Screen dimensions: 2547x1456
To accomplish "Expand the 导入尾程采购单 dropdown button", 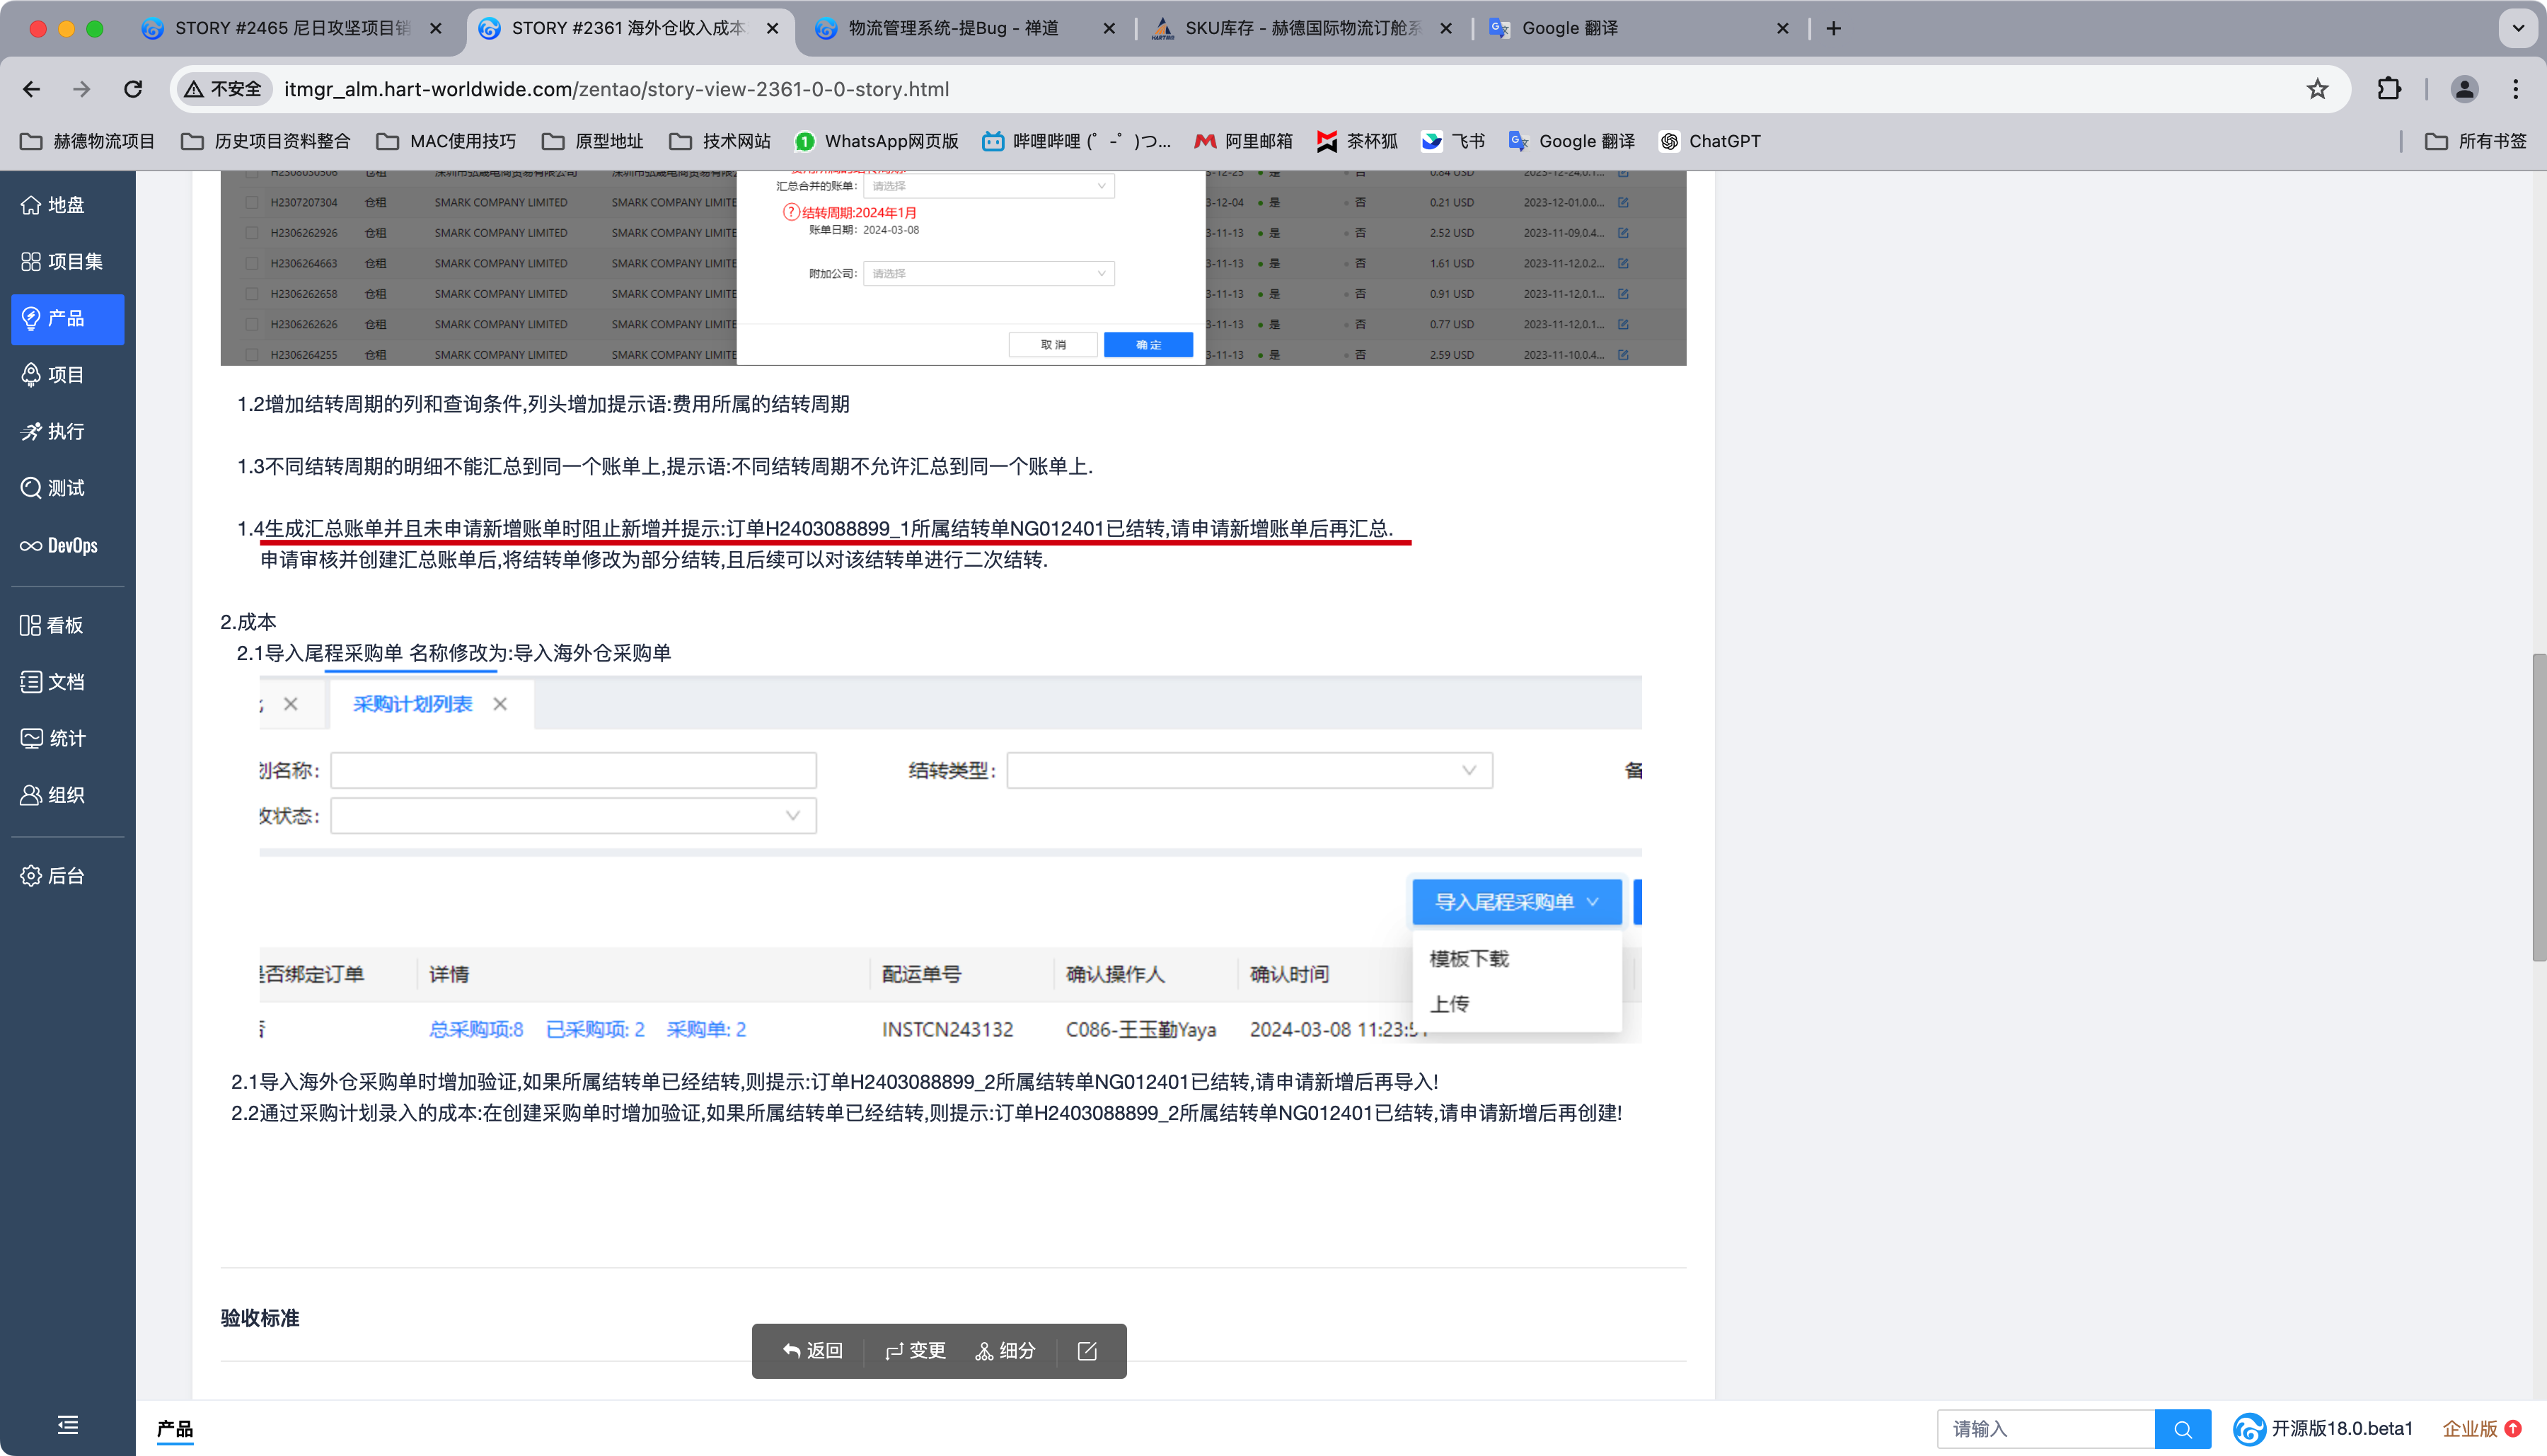I will [1516, 902].
